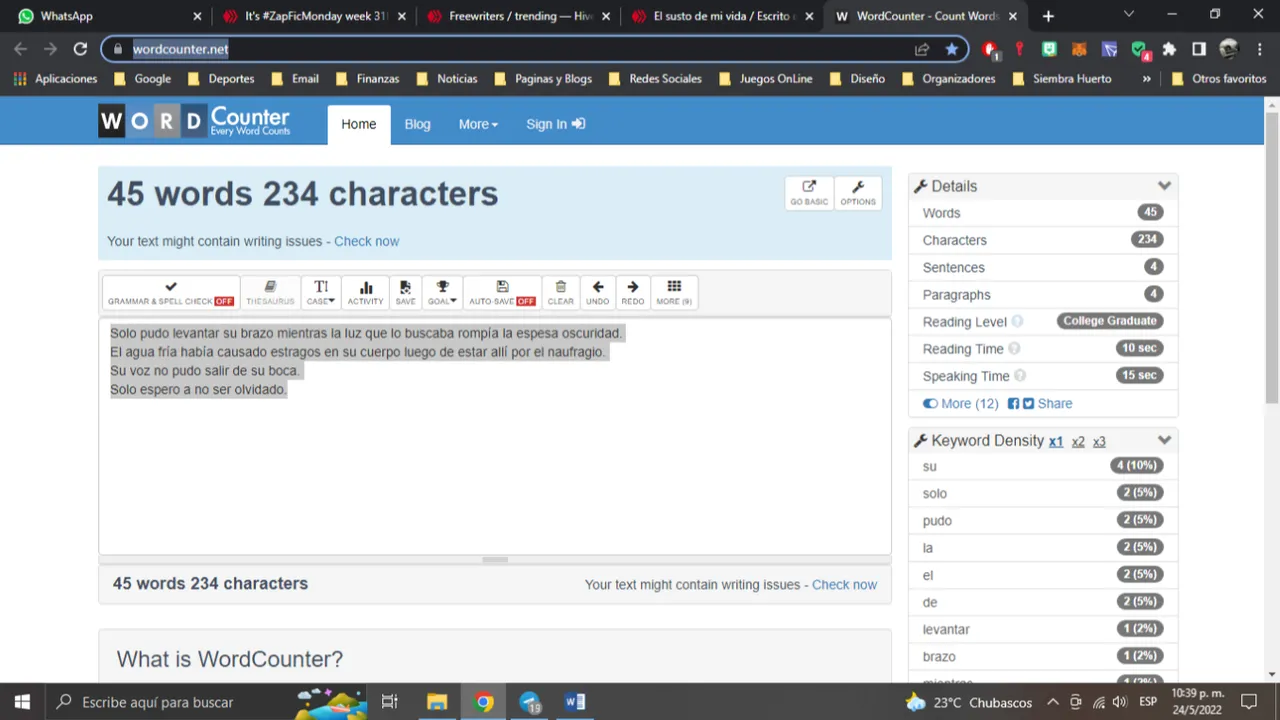Open Microsoft Word from taskbar
This screenshot has height=720, width=1280.
point(575,702)
